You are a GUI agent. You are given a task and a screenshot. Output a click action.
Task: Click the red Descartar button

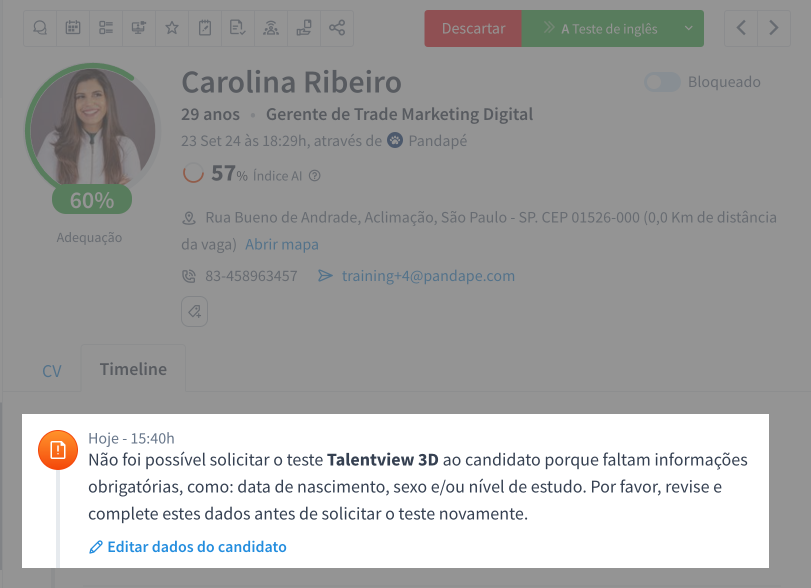[473, 28]
